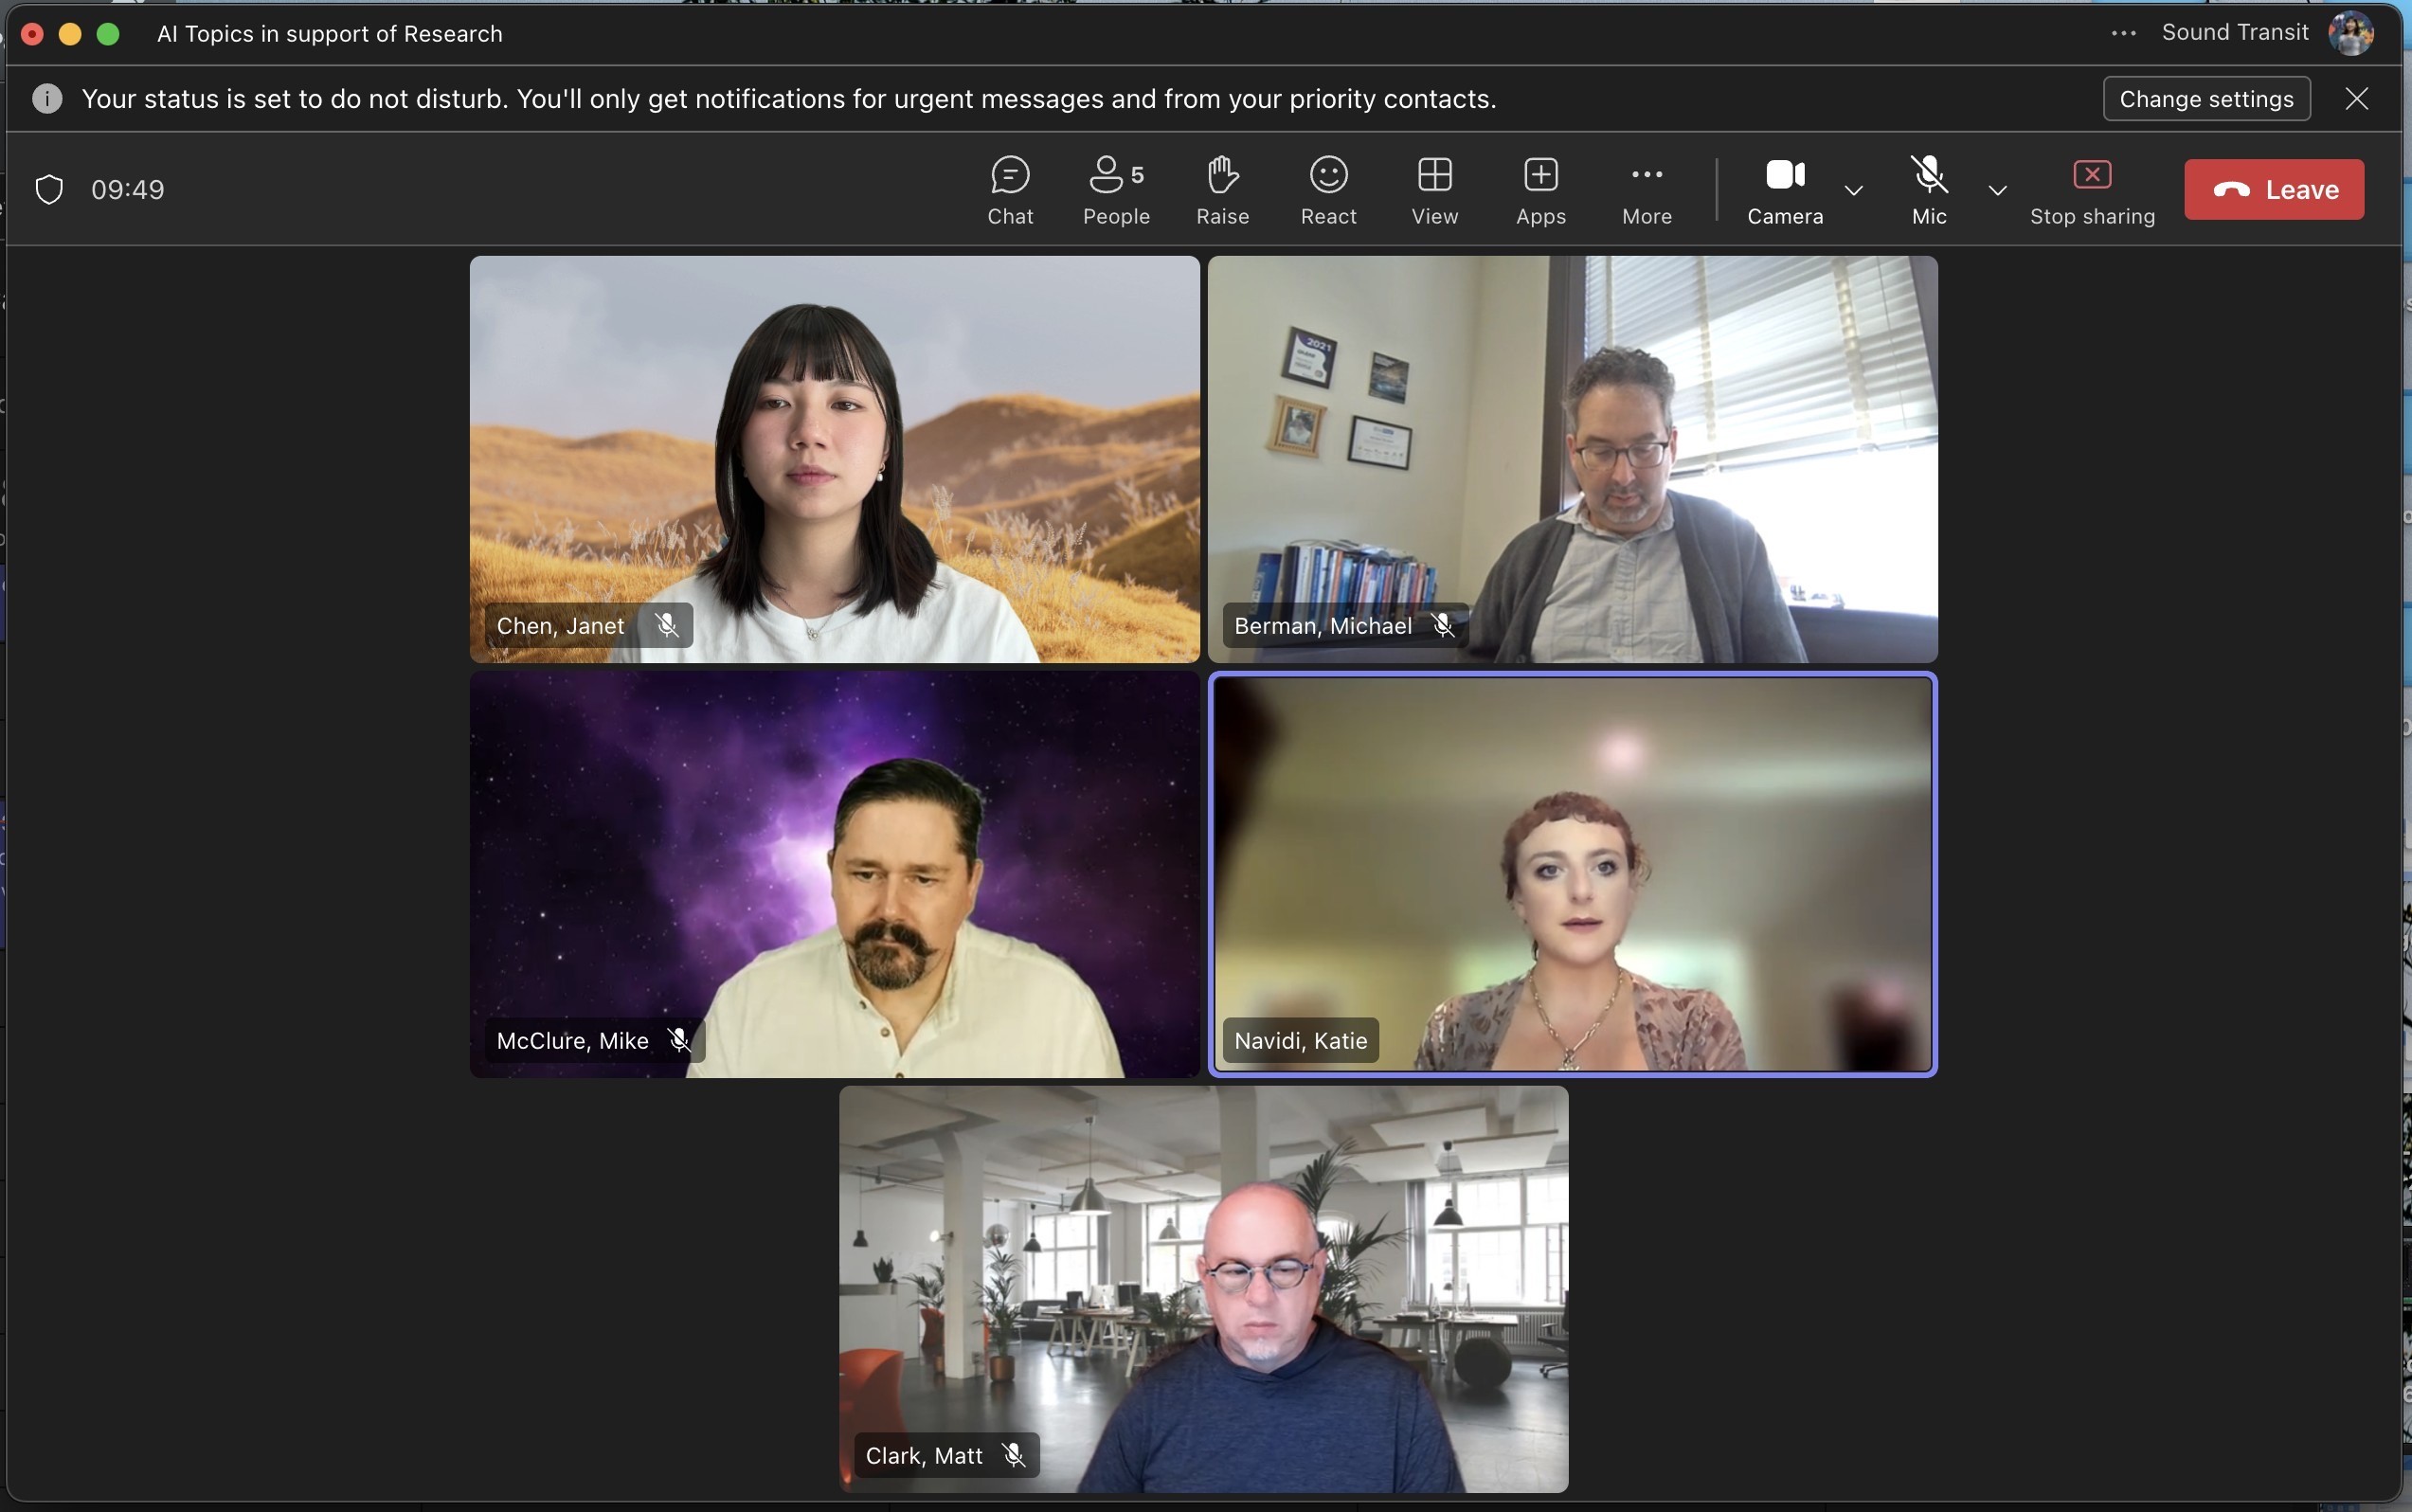Open the Sound Transit profile avatar
This screenshot has width=2412, height=1512.
click(2350, 33)
